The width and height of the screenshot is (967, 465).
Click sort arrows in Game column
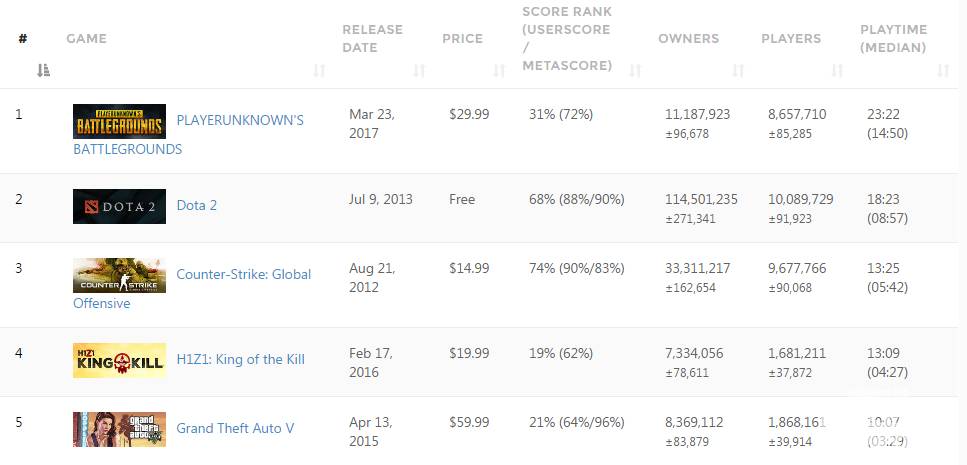click(319, 70)
